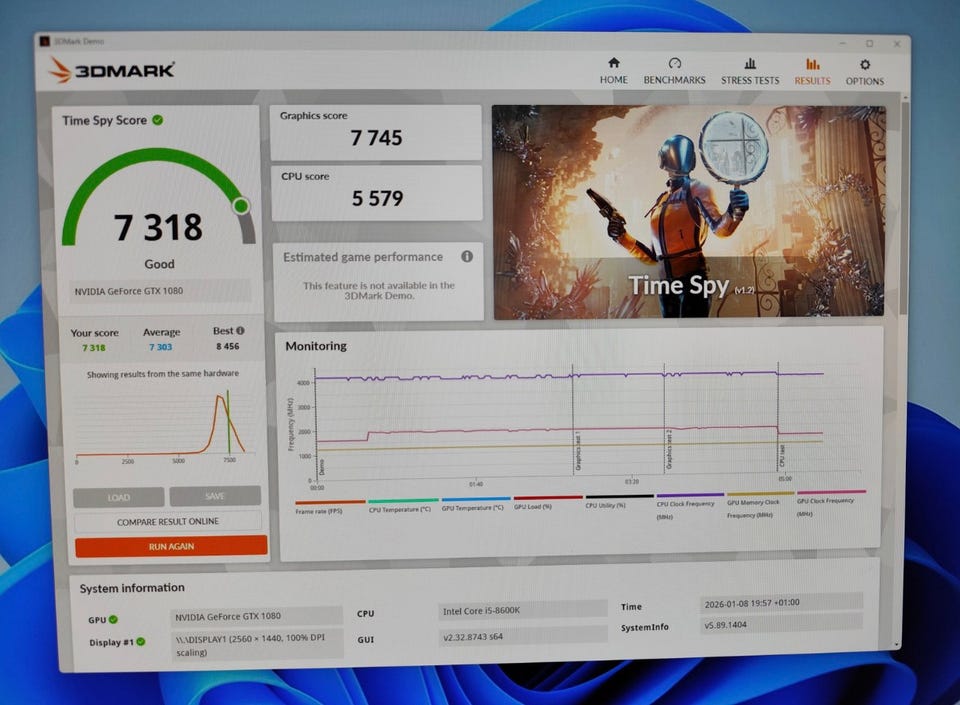Image resolution: width=960 pixels, height=705 pixels.
Task: Click the DISPLAY1 resolution field
Action: click(257, 645)
